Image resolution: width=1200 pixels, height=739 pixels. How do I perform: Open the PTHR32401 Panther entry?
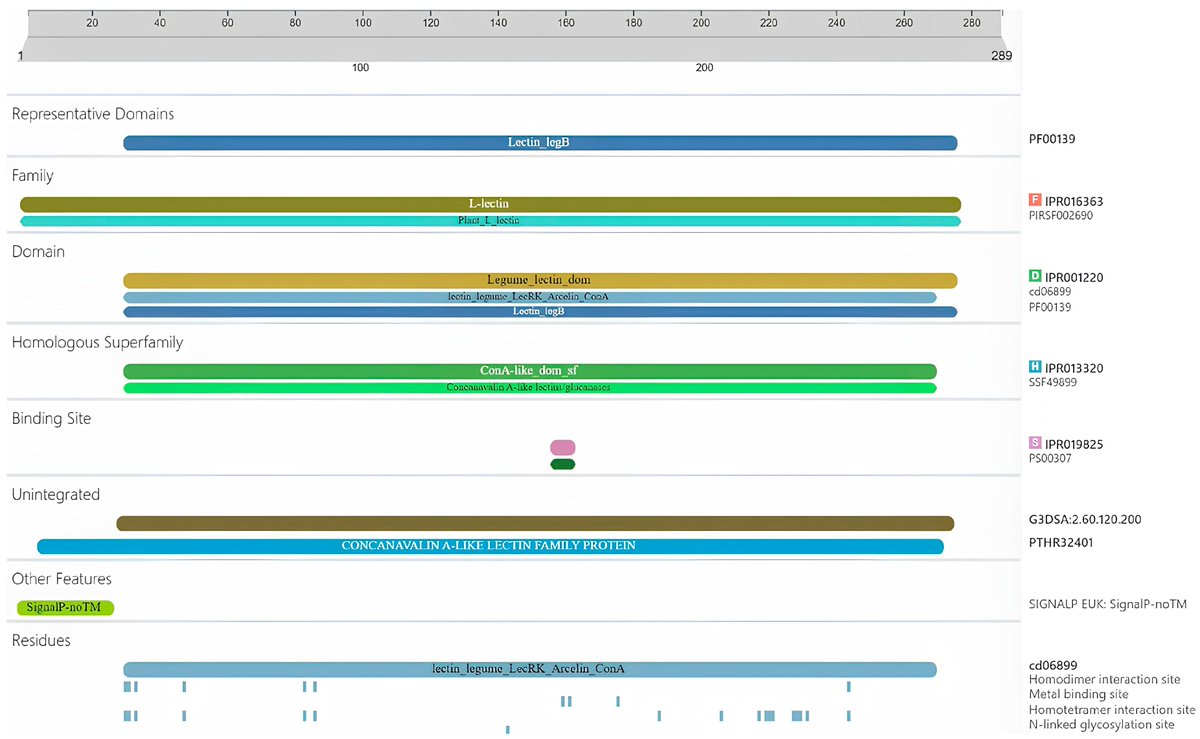pos(1064,542)
